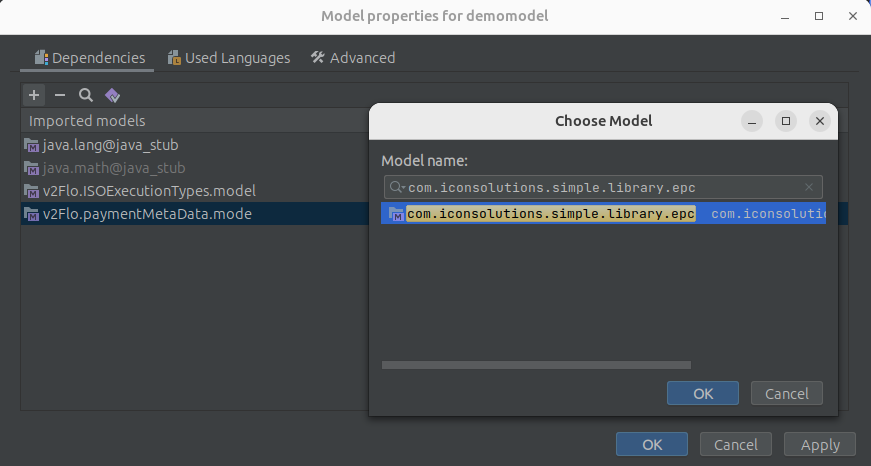Minimize the Model properties window
The width and height of the screenshot is (871, 466).
(785, 16)
